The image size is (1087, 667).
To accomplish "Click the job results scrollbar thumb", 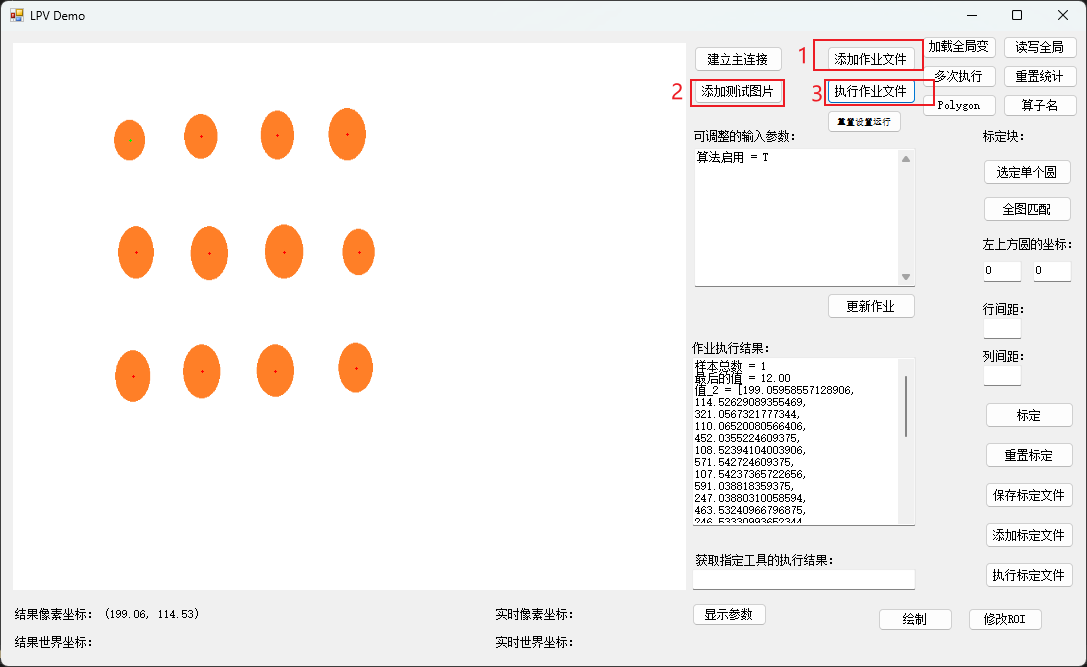I will point(906,406).
